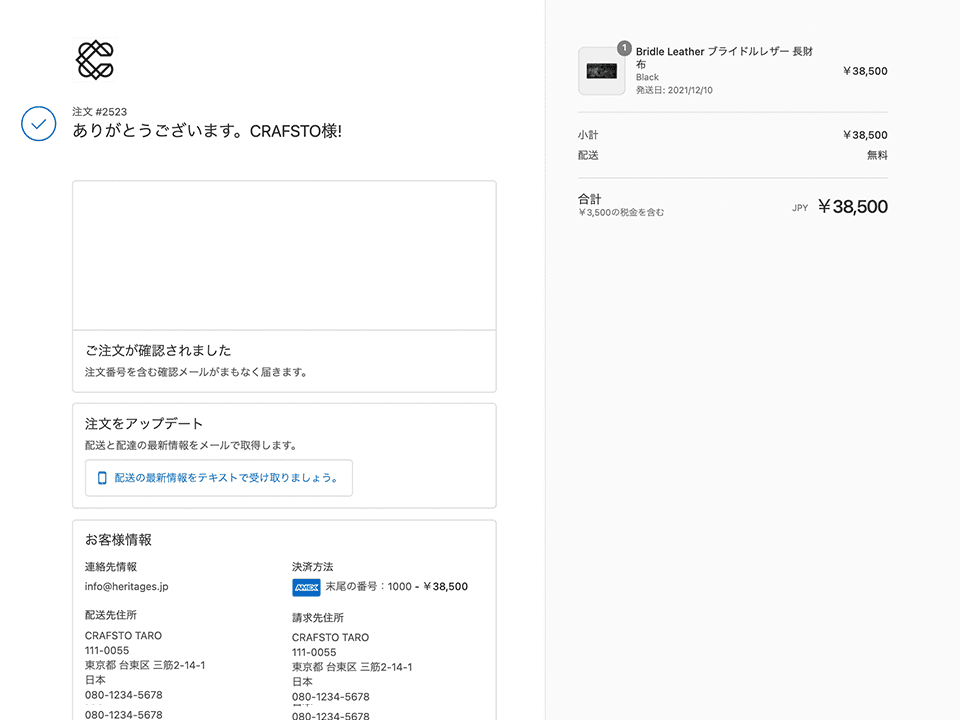Open the Bridle Leather wallet product thumbnail

(x=601, y=71)
